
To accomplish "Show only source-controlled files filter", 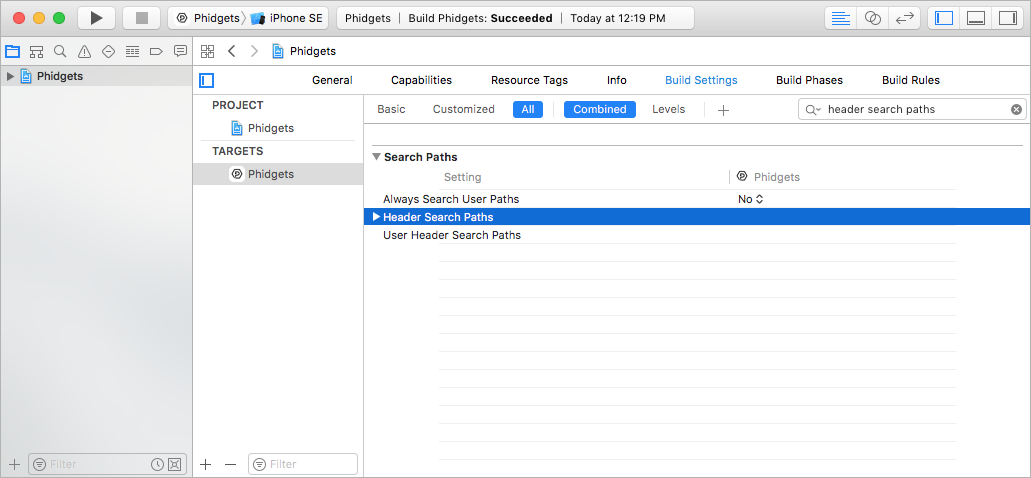I will pyautogui.click(x=174, y=464).
